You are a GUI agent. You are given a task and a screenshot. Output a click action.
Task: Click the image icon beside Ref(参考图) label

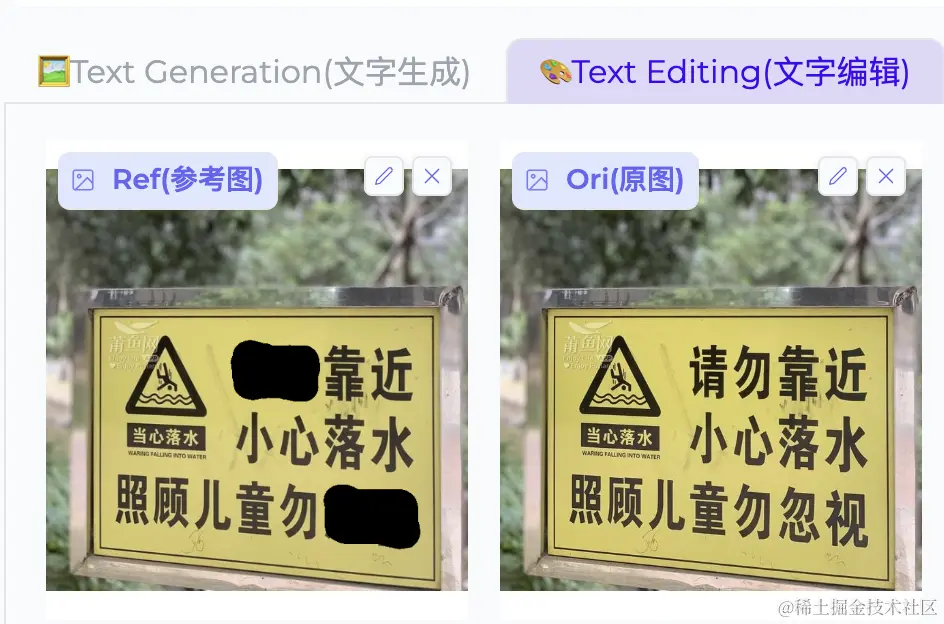coord(83,180)
